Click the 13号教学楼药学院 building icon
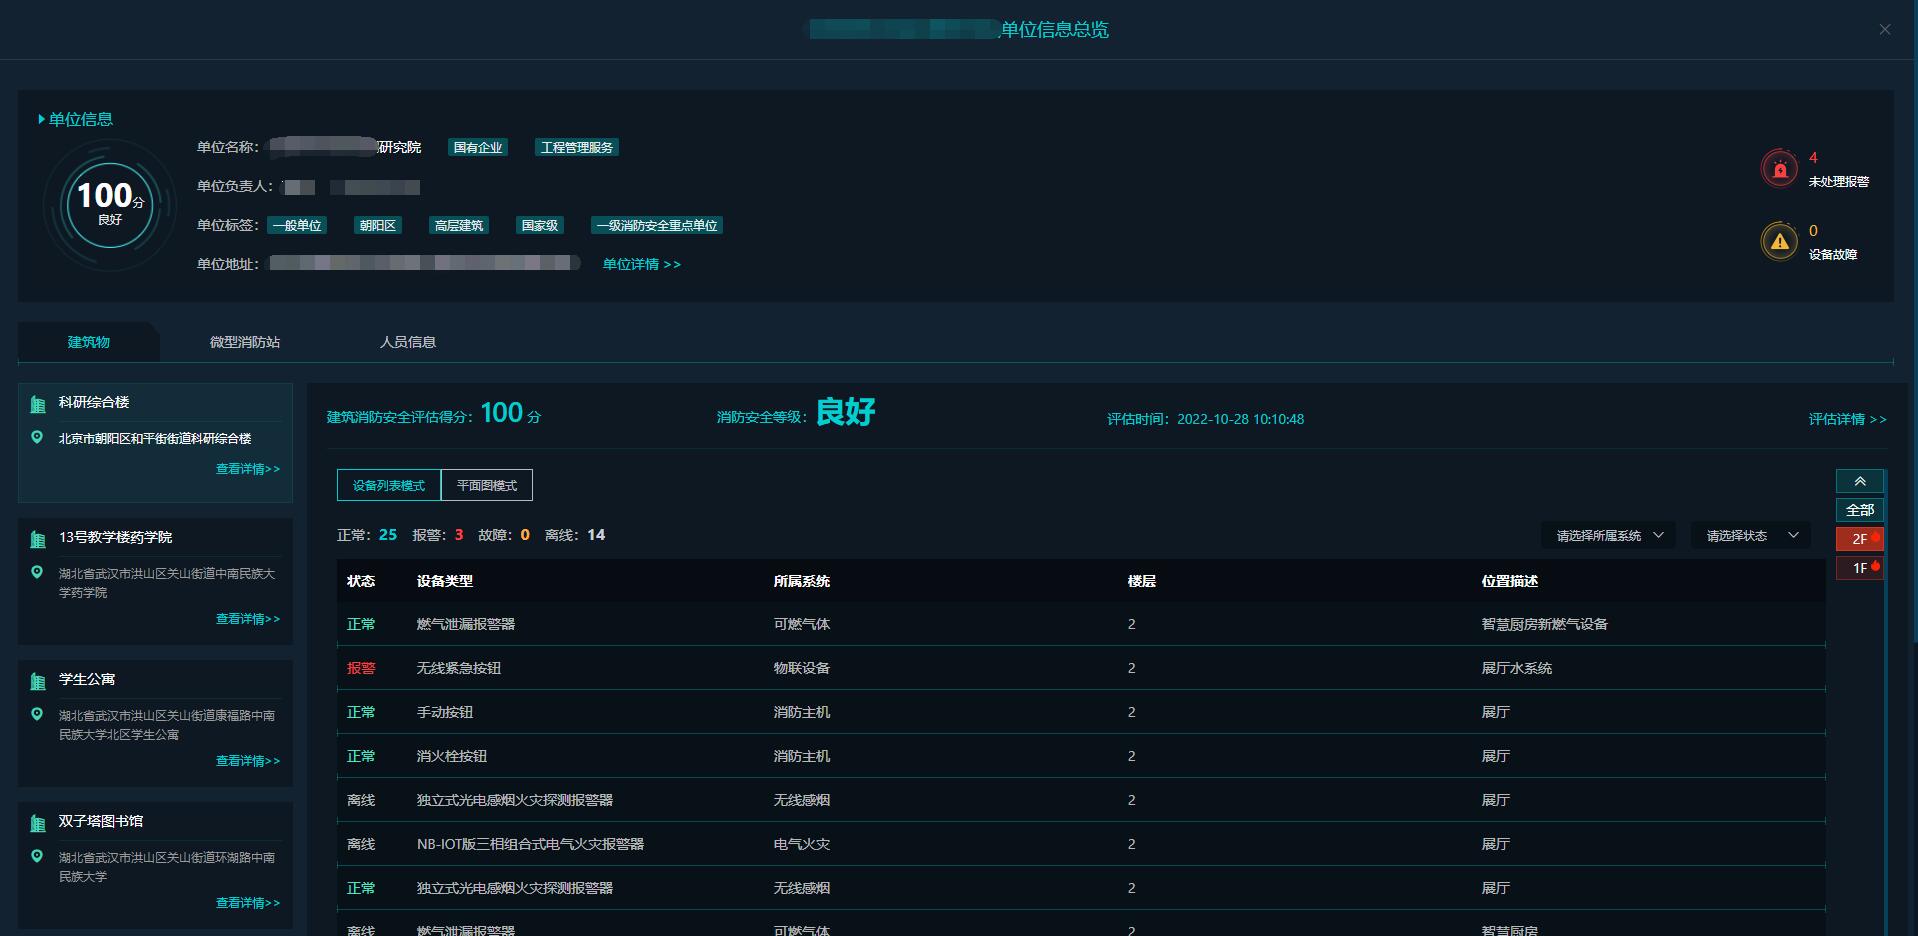Image resolution: width=1918 pixels, height=936 pixels. point(38,539)
